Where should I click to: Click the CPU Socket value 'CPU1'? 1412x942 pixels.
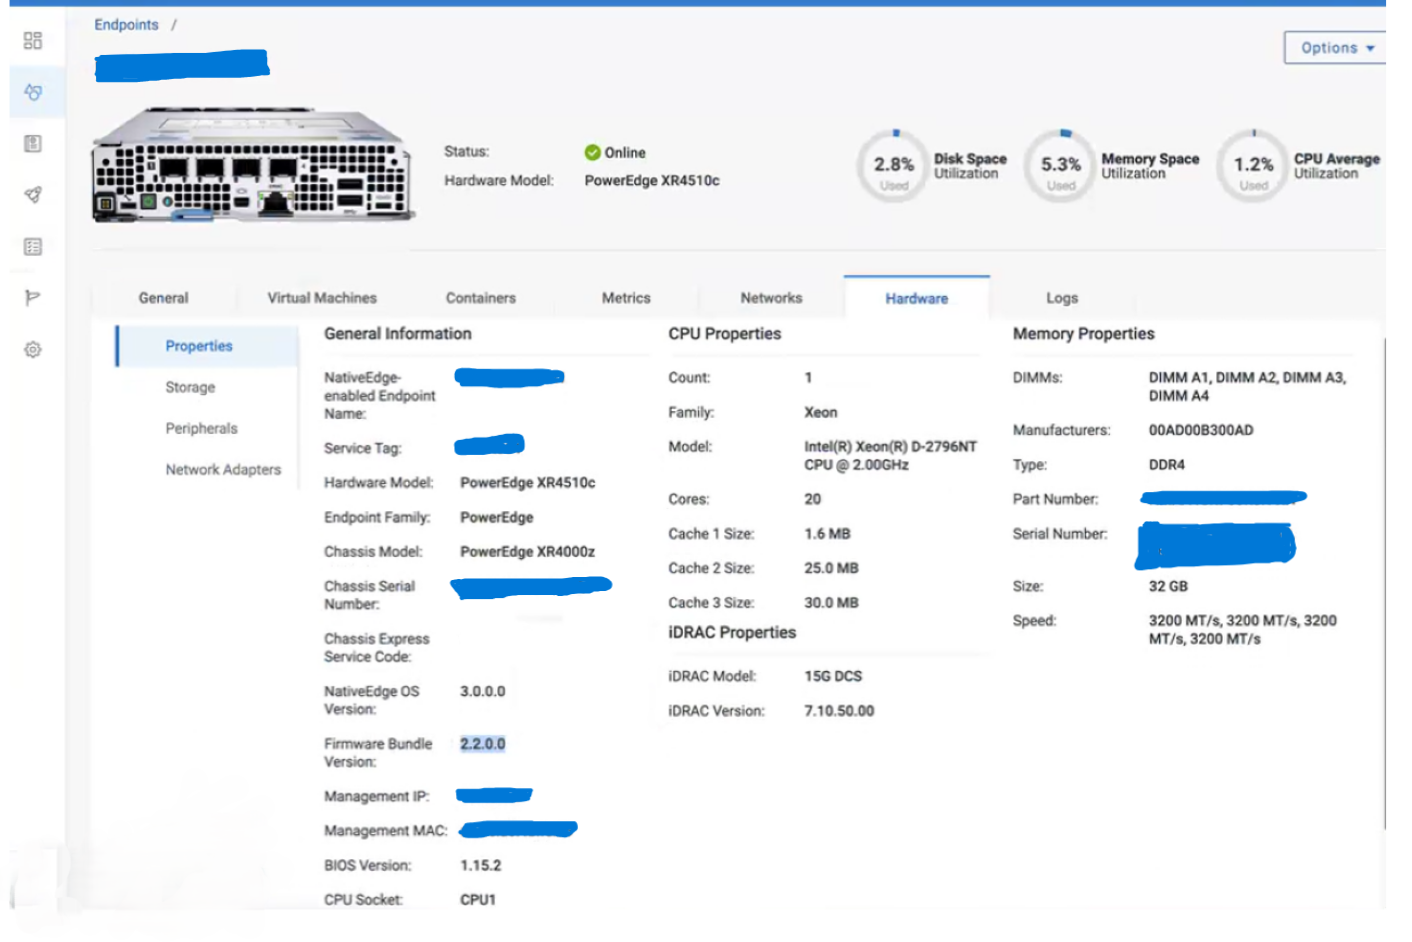[478, 900]
